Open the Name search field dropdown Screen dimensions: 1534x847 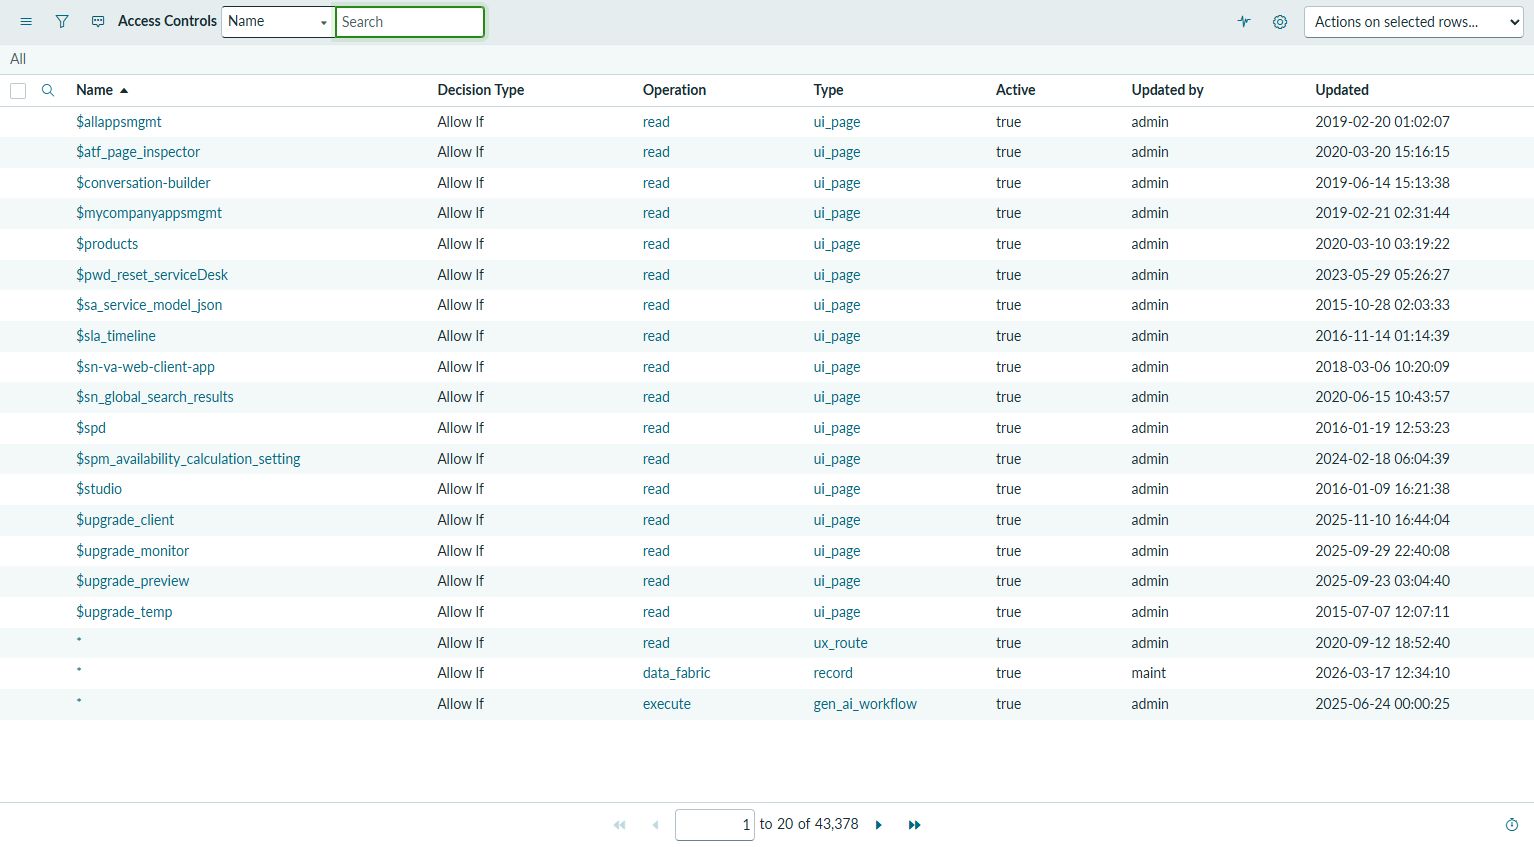[278, 22]
